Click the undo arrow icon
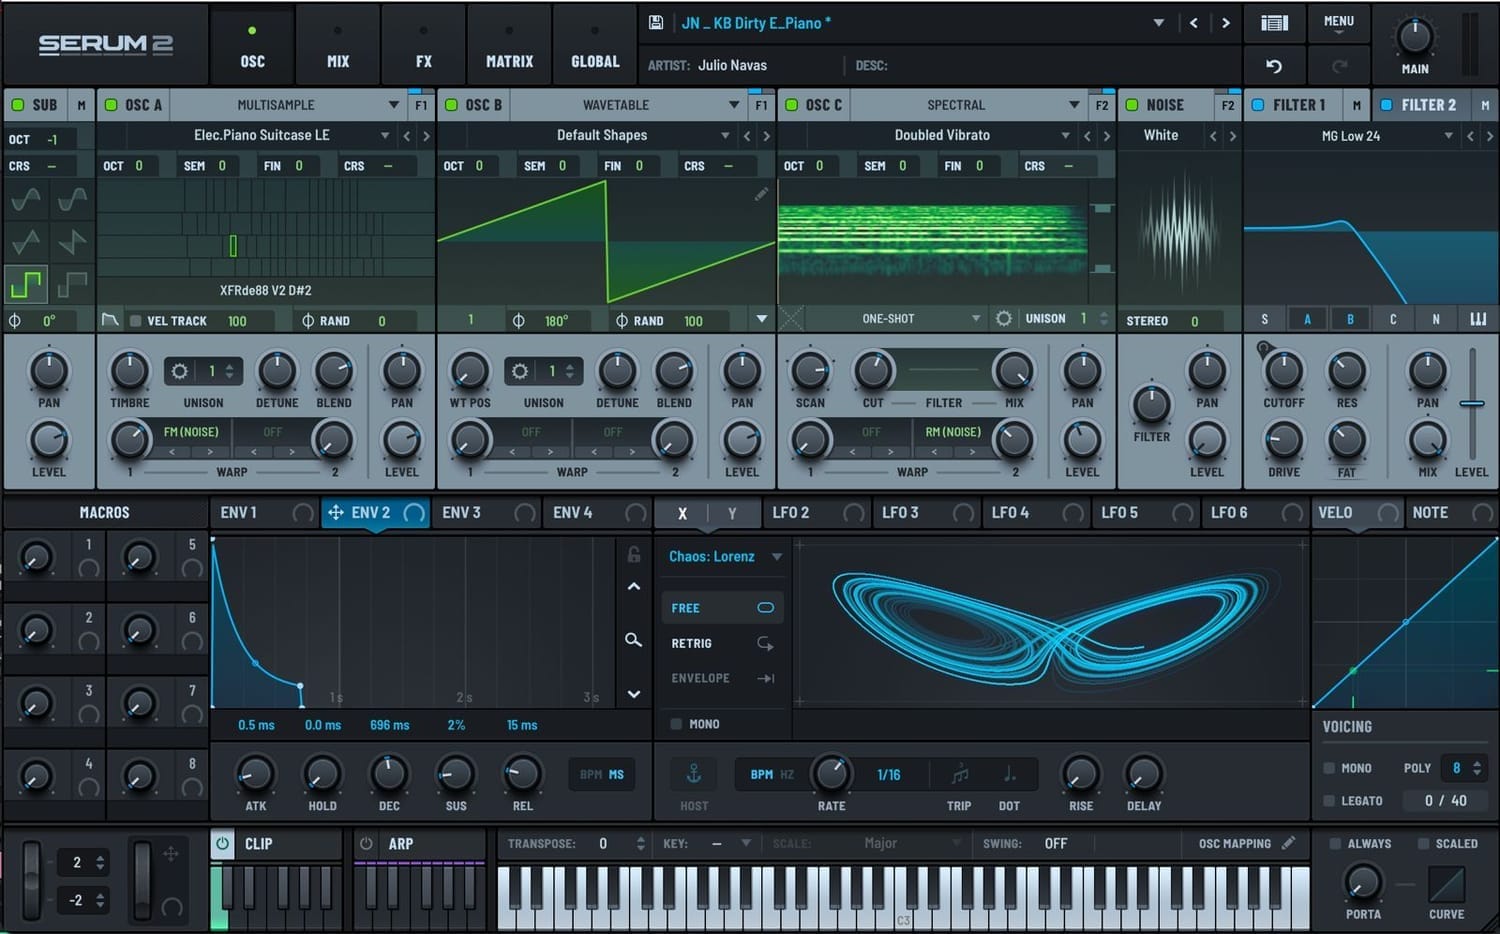 coord(1274,66)
